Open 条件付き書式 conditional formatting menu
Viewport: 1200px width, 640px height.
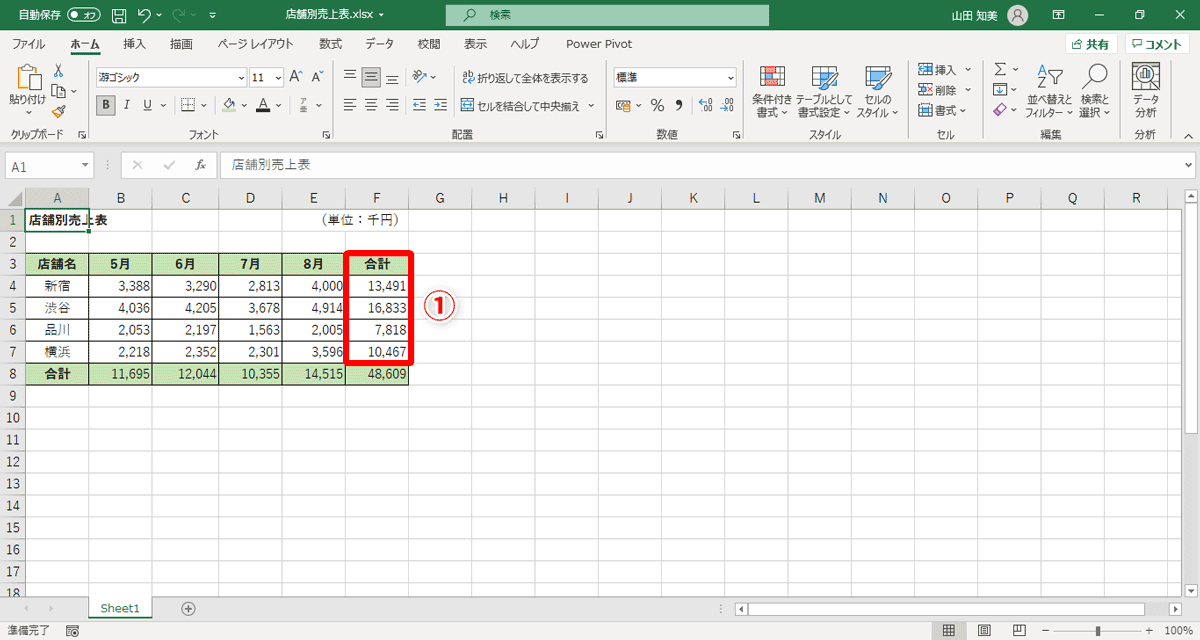[x=772, y=91]
